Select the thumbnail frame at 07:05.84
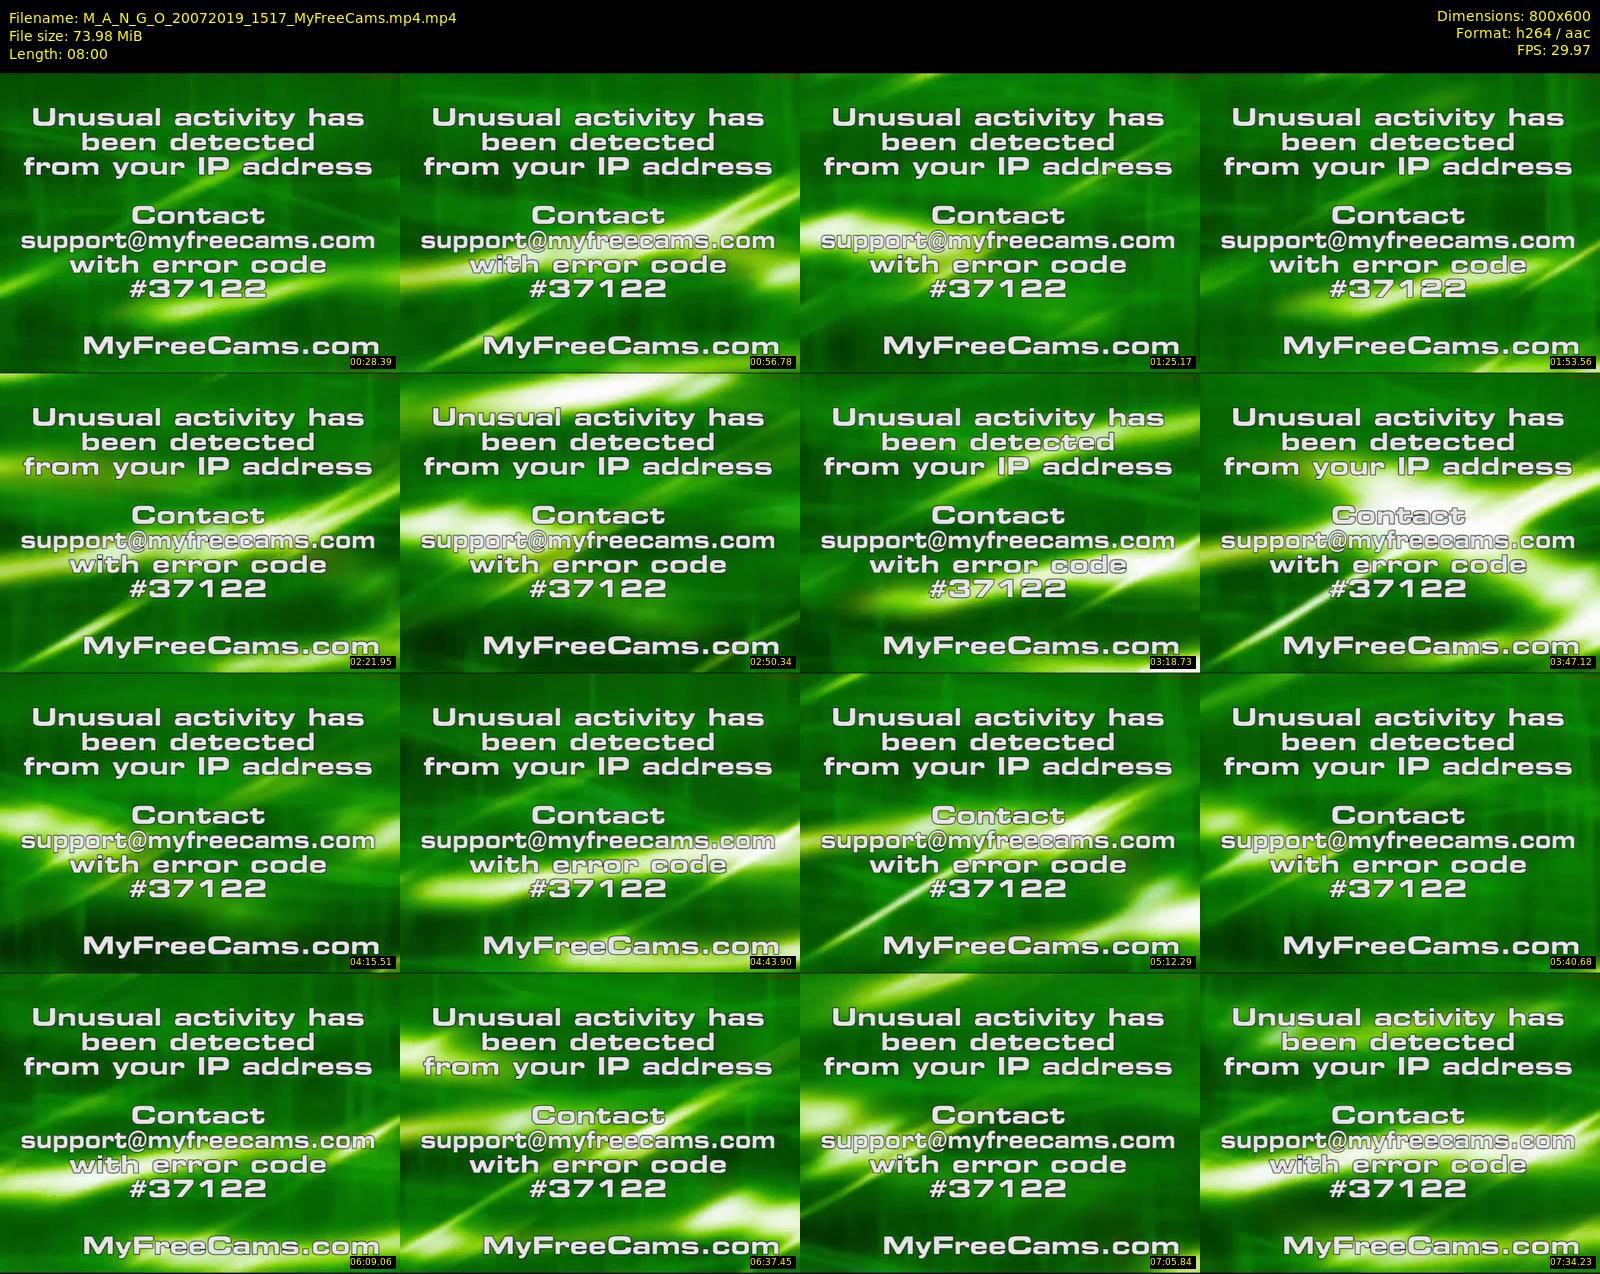Image resolution: width=1600 pixels, height=1274 pixels. 1000,1122
